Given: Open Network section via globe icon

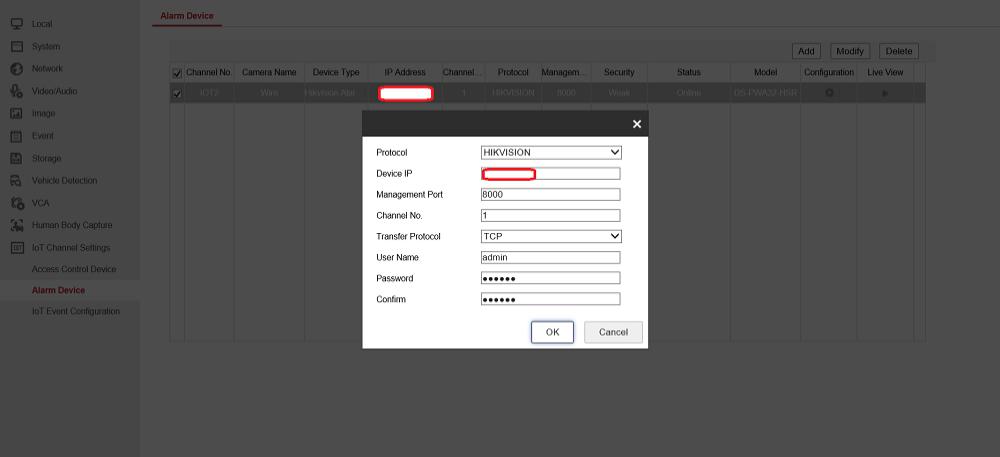Looking at the screenshot, I should tap(17, 69).
